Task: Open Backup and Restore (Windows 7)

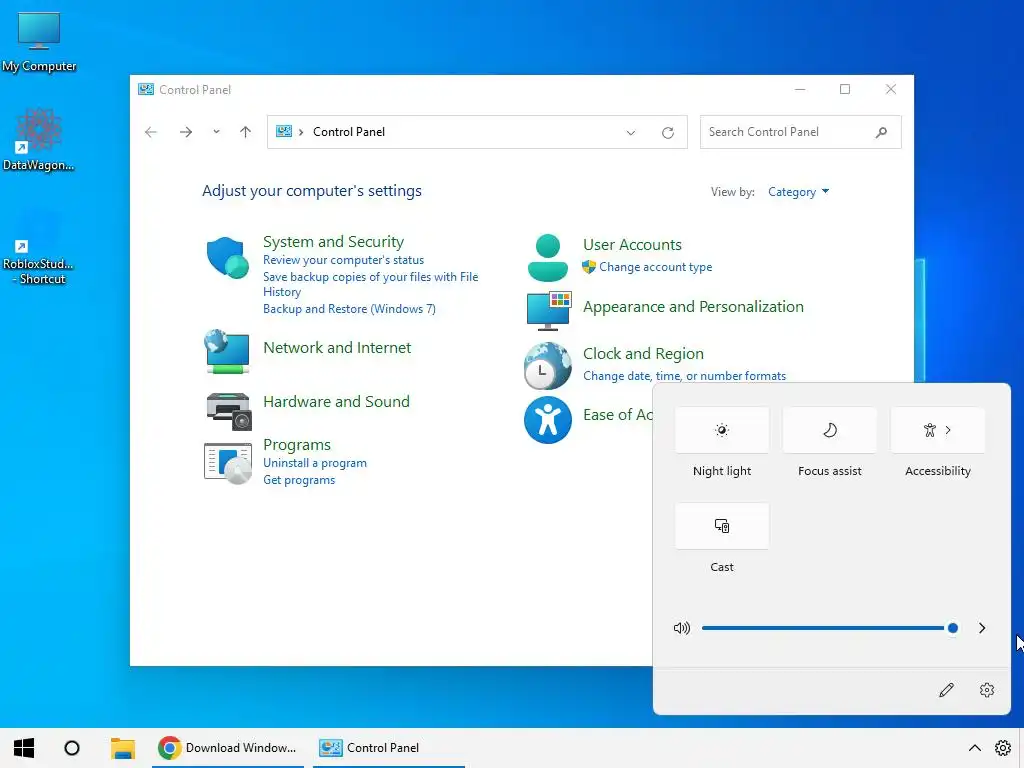Action: coord(349,309)
